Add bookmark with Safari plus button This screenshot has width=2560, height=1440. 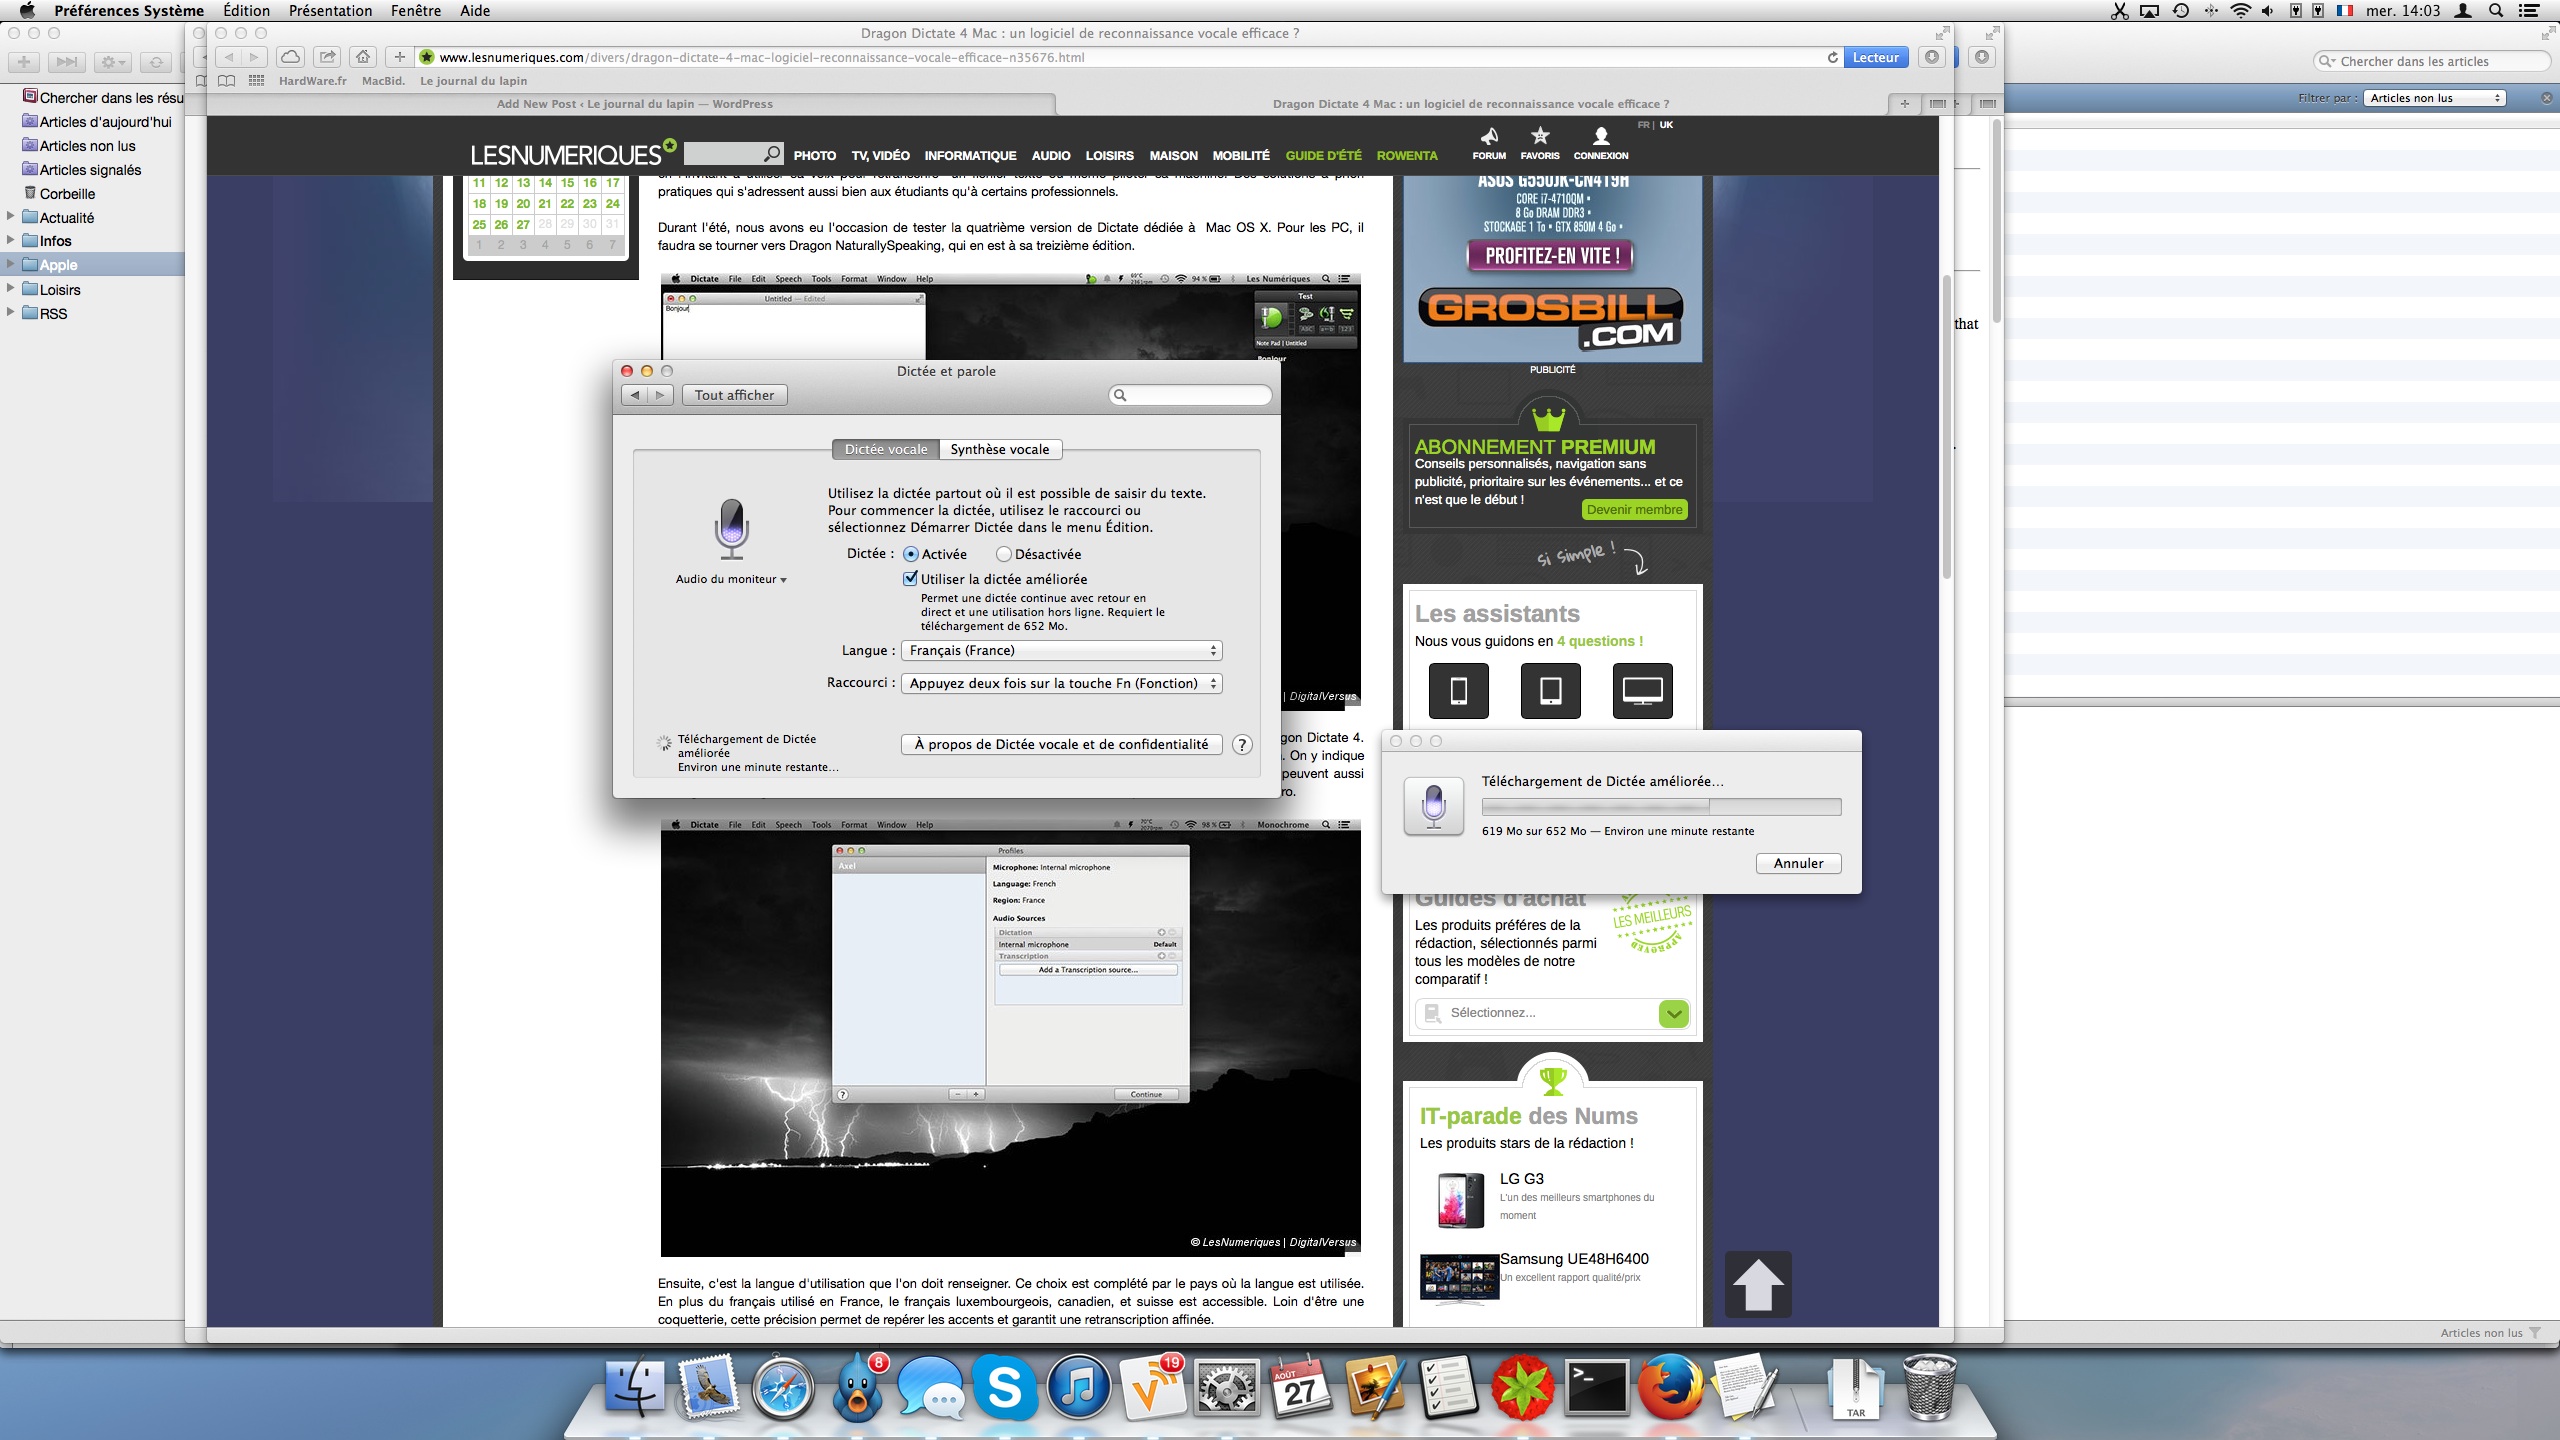(399, 57)
